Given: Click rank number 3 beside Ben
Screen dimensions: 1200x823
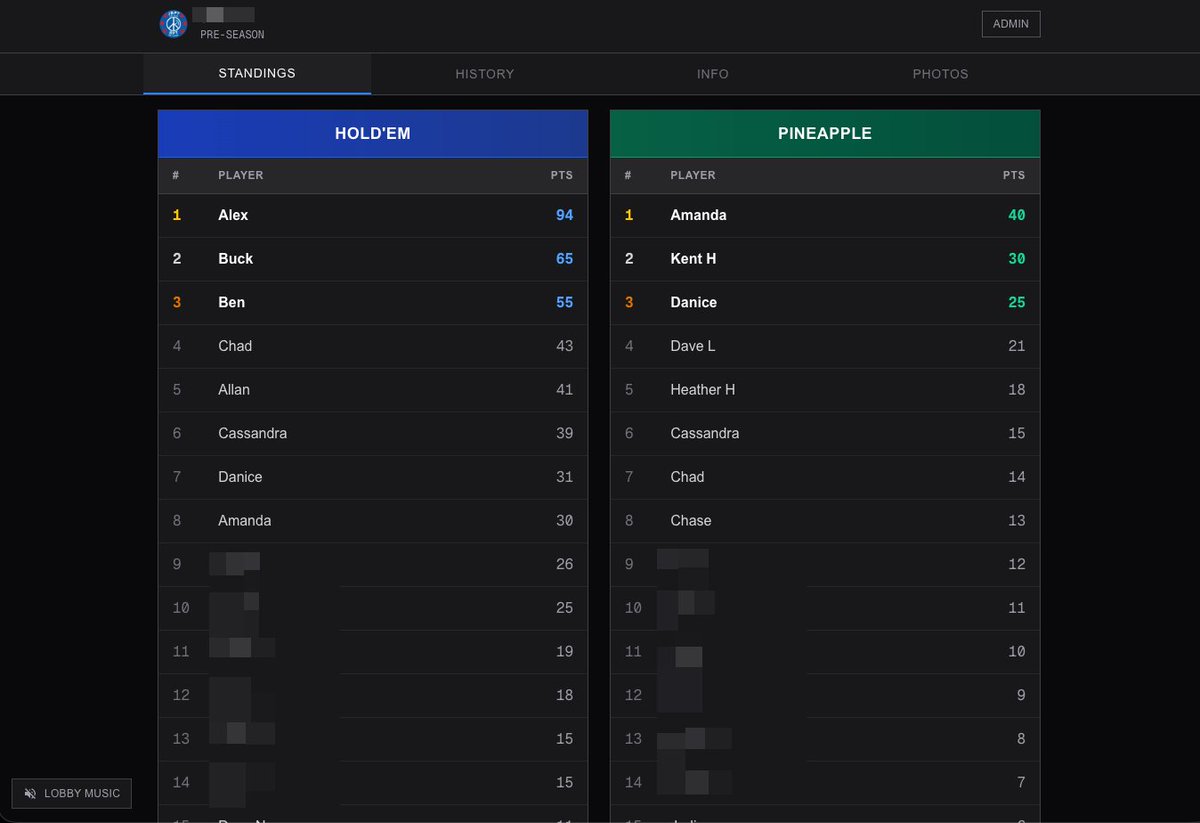Looking at the screenshot, I should tap(177, 302).
